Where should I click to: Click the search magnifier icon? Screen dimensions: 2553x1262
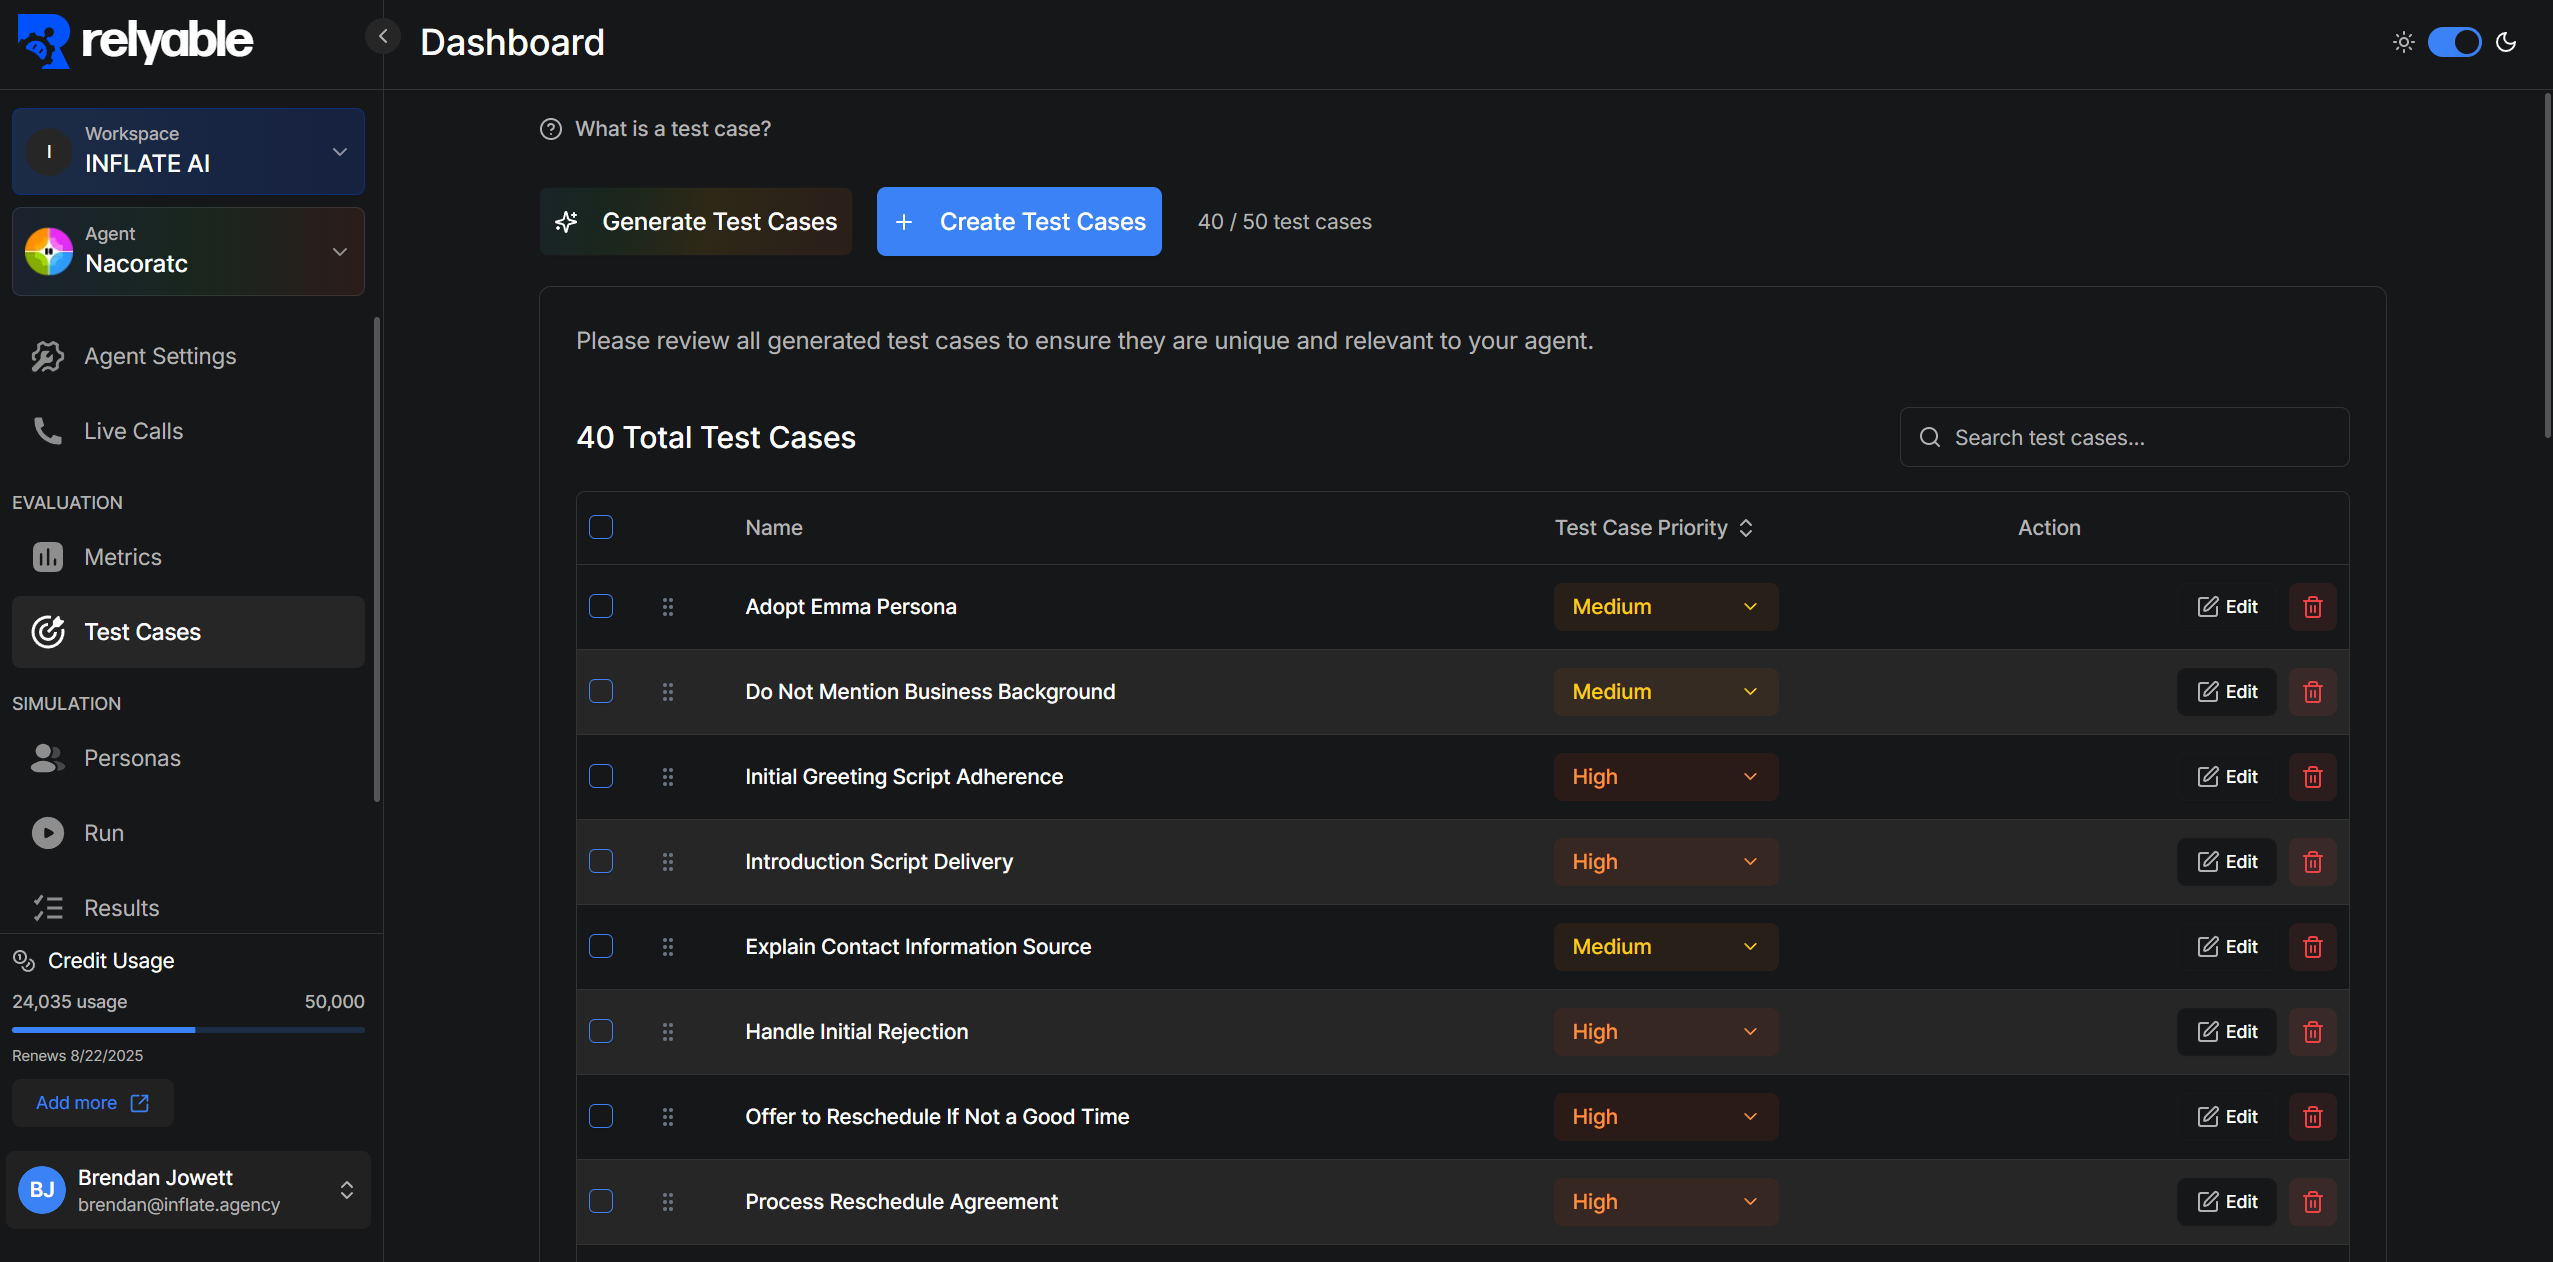coord(1930,438)
